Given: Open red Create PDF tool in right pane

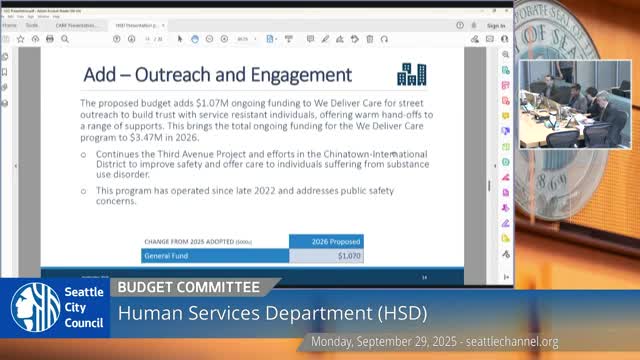Looking at the screenshot, I should (506, 101).
